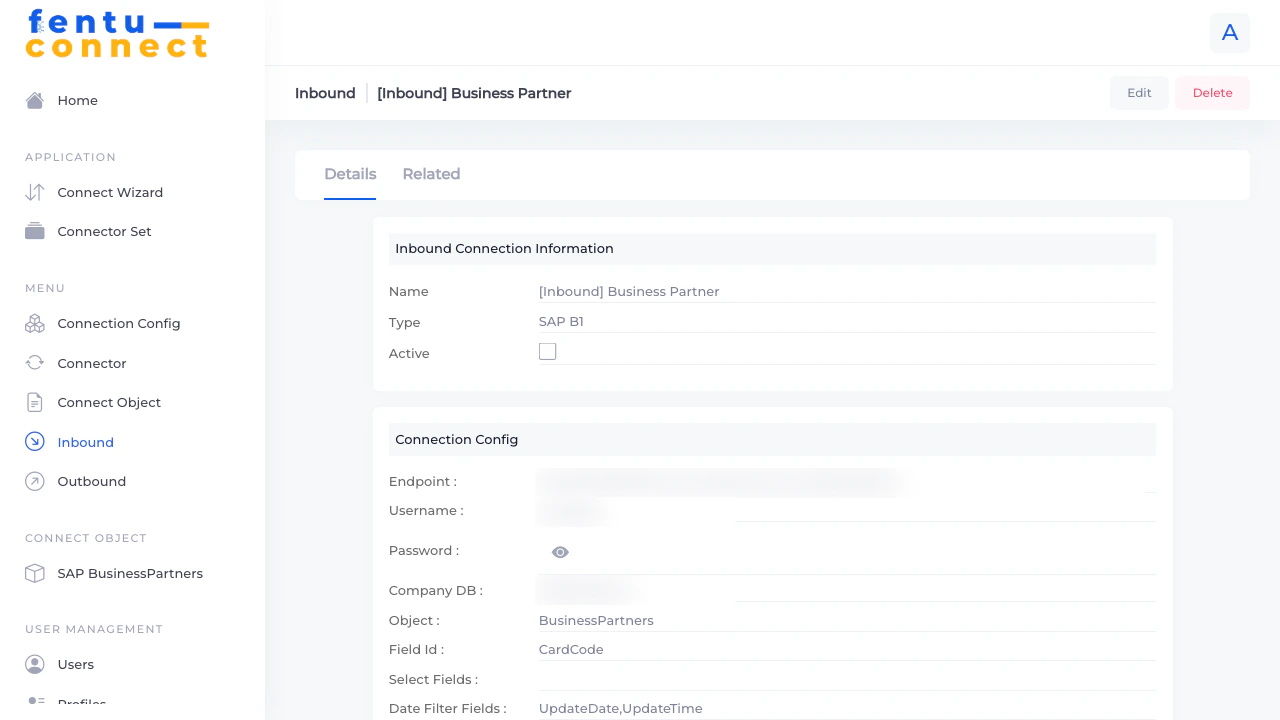Open SAP BusinessPartners connect object
Screen dimensions: 1280x720
point(130,573)
